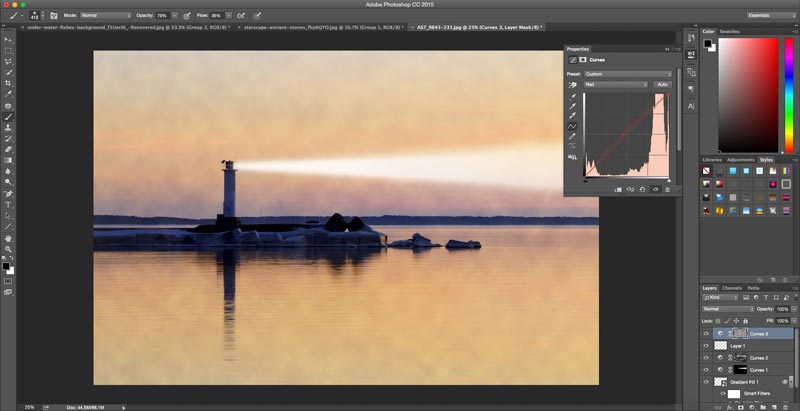This screenshot has height=411, width=800.
Task: Enable airbrush build-up in options bar
Action: (x=241, y=16)
